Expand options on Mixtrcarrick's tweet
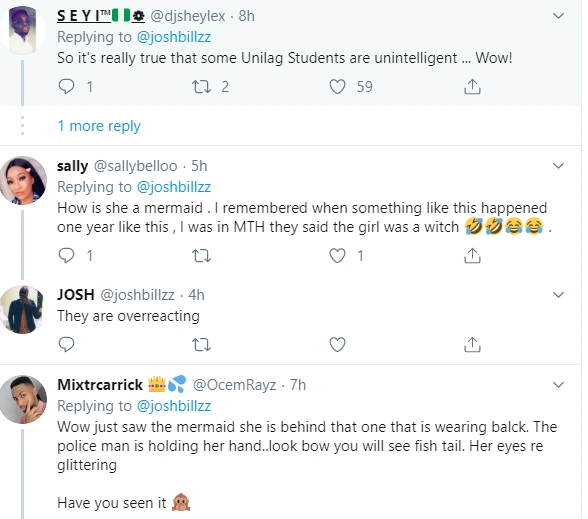This screenshot has width=588, height=519. click(x=558, y=385)
